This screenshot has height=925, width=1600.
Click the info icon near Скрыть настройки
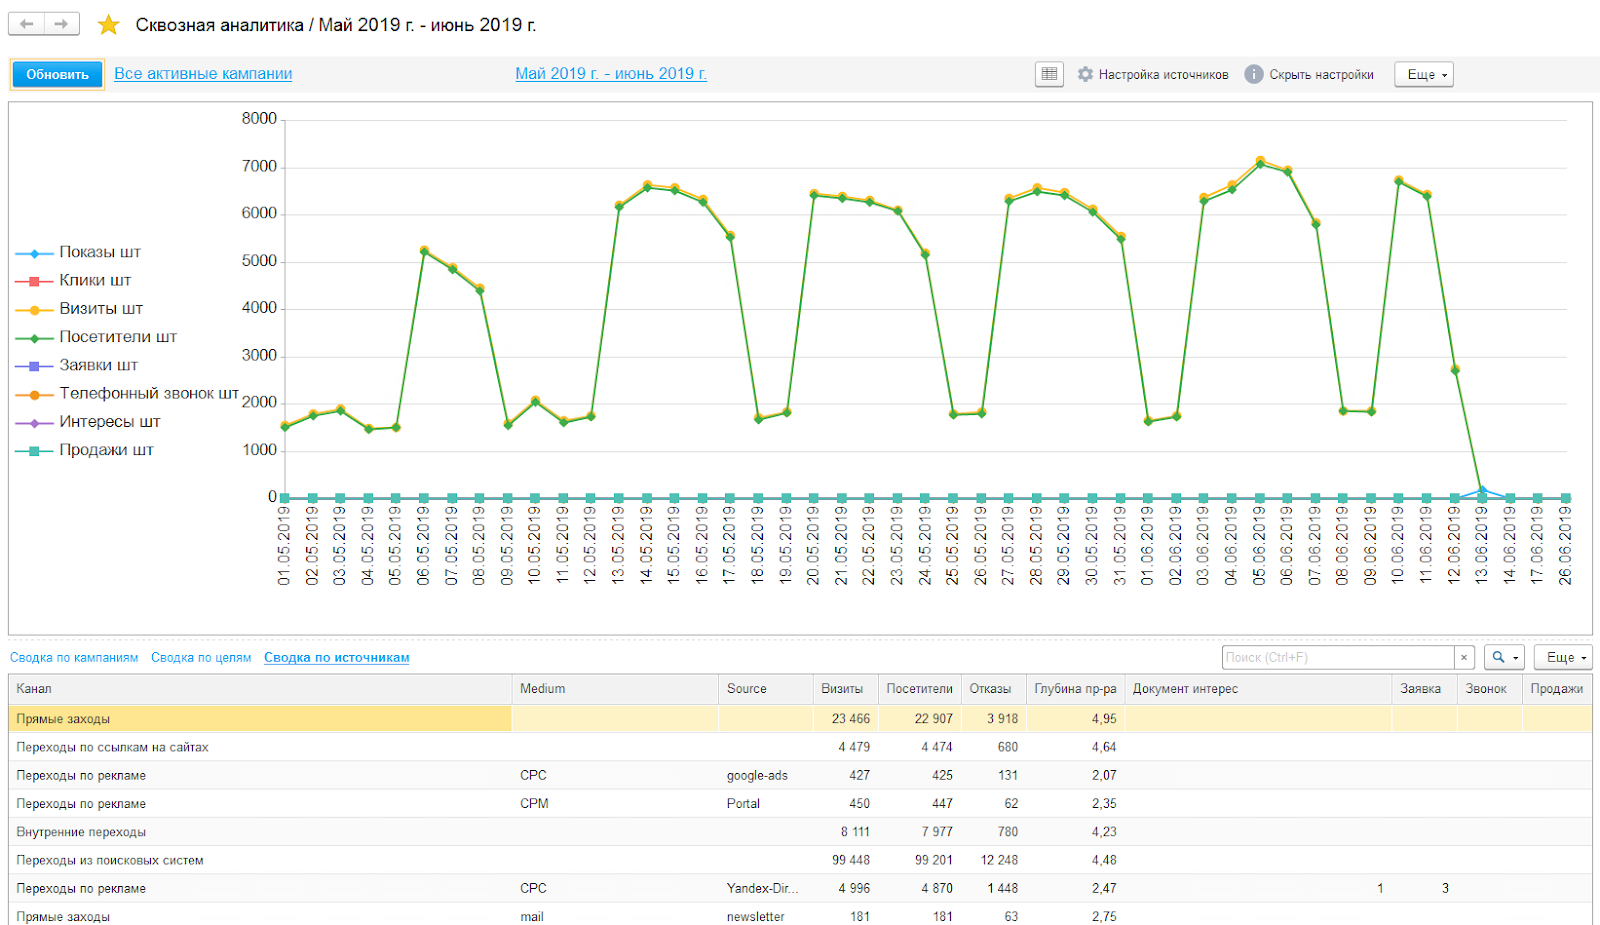1253,74
